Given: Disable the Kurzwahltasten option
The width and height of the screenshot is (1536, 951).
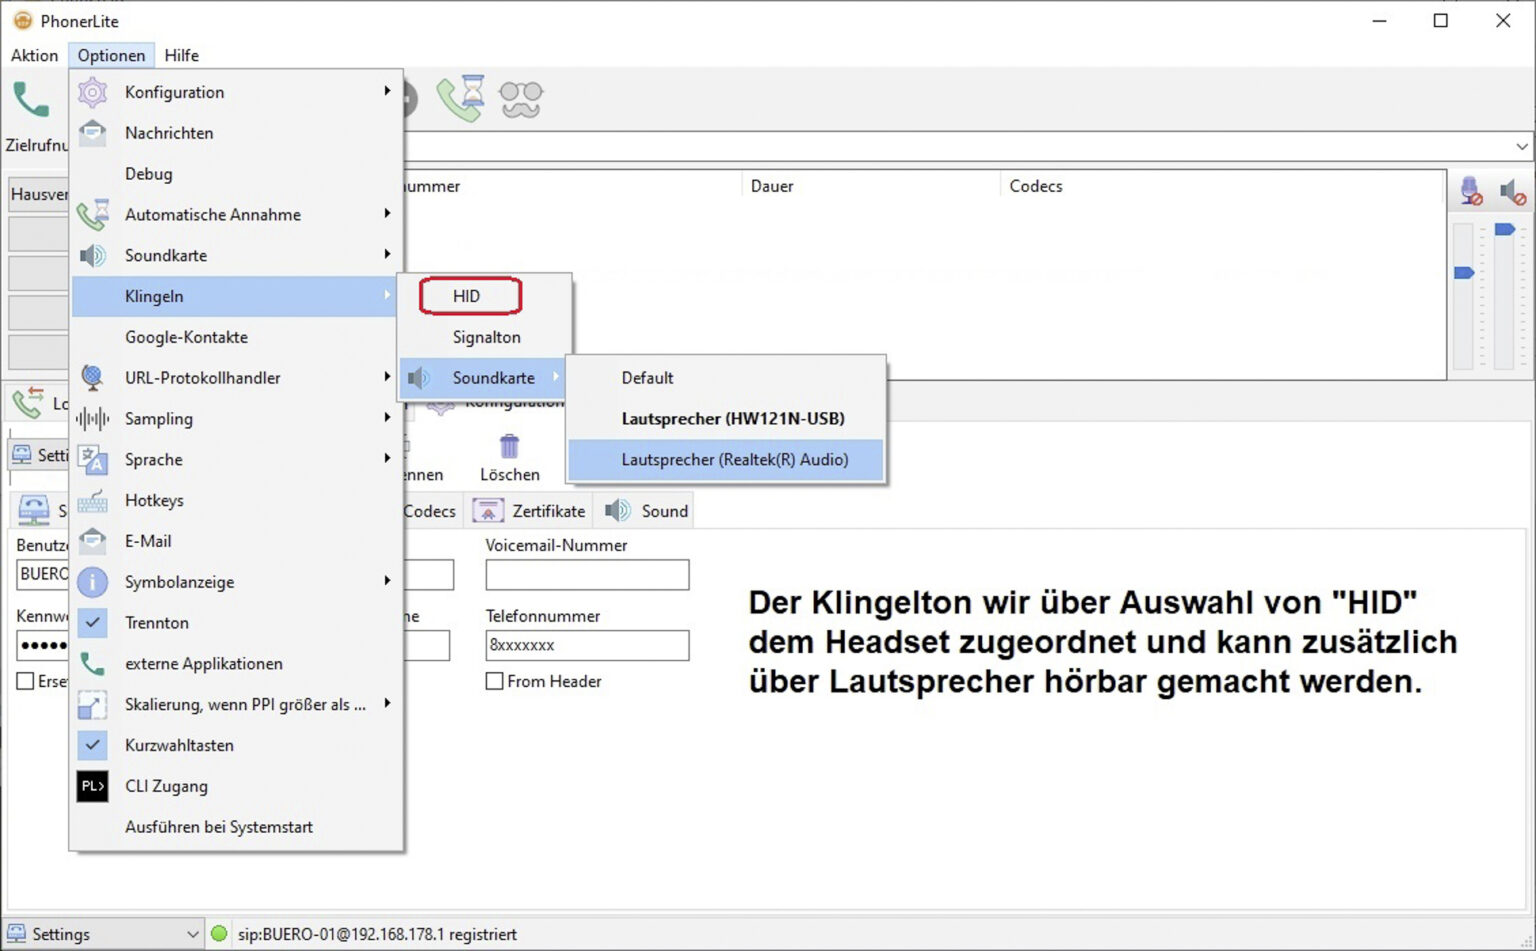Looking at the screenshot, I should coord(92,745).
